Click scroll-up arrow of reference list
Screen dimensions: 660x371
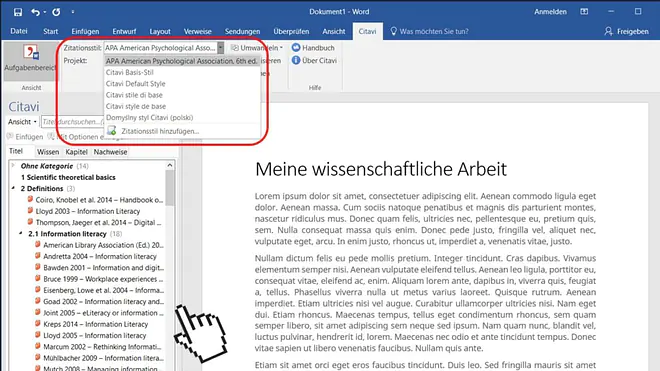point(170,165)
